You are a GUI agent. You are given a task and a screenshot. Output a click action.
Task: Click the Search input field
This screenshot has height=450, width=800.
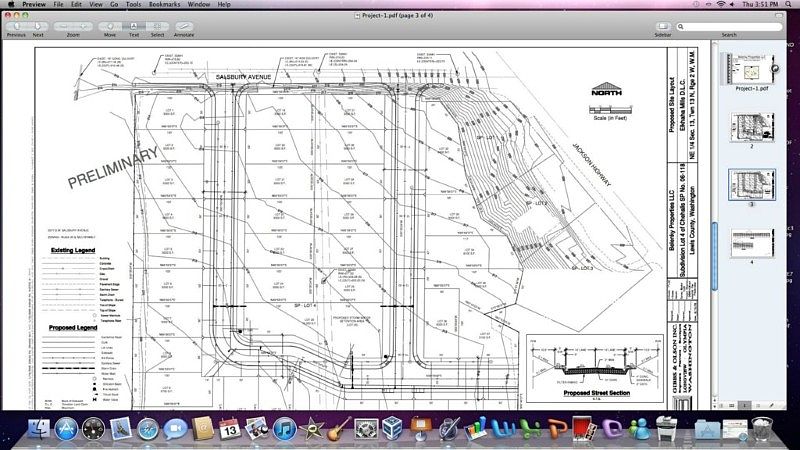729,27
